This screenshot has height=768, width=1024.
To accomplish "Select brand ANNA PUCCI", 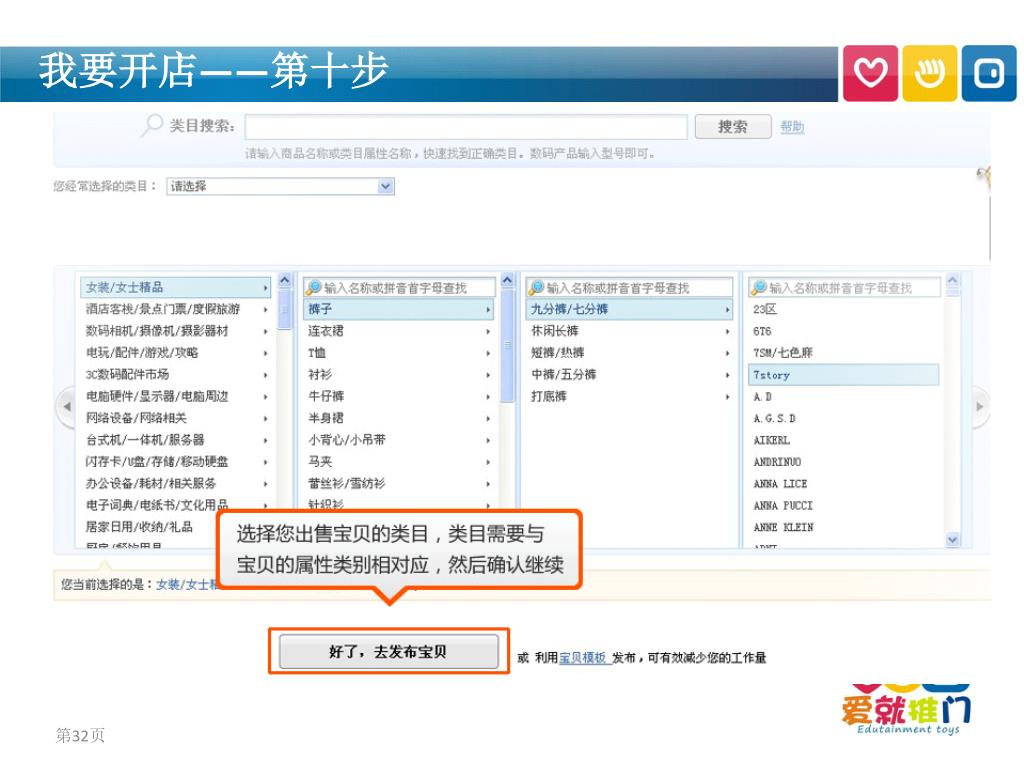I will click(783, 505).
